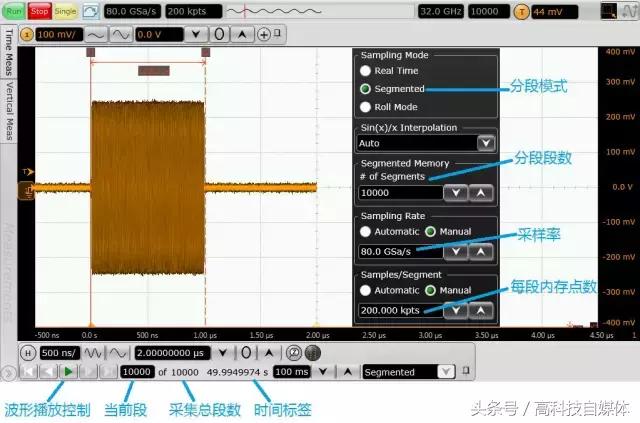
Task: Decrease number of segments with down arrow
Action: click(454, 192)
